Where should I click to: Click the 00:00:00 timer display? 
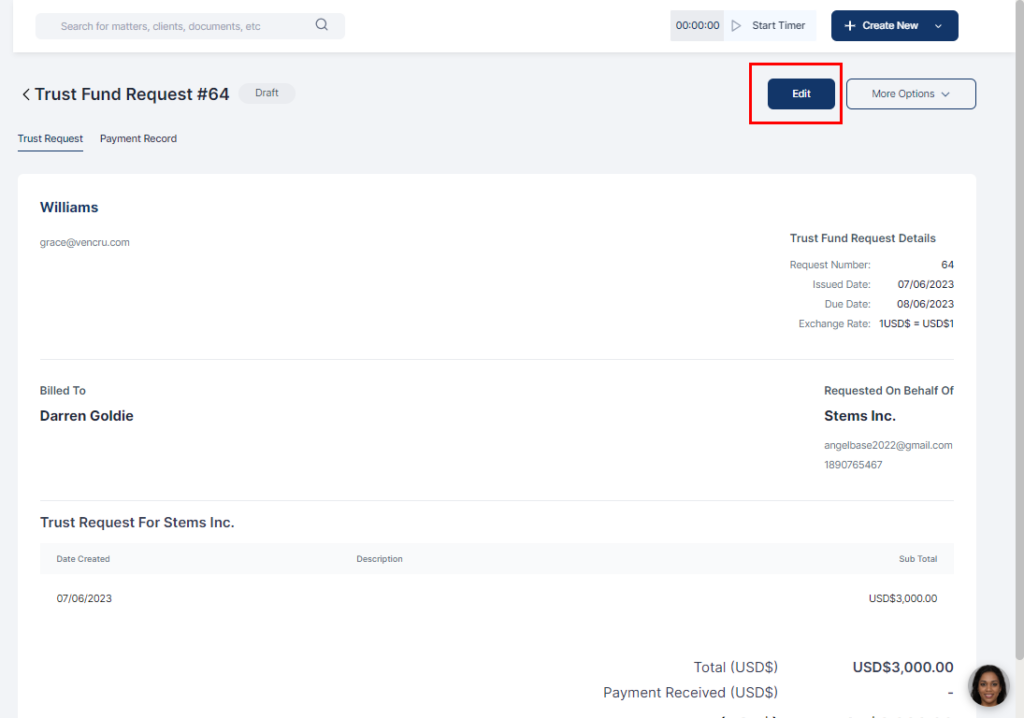pos(697,26)
